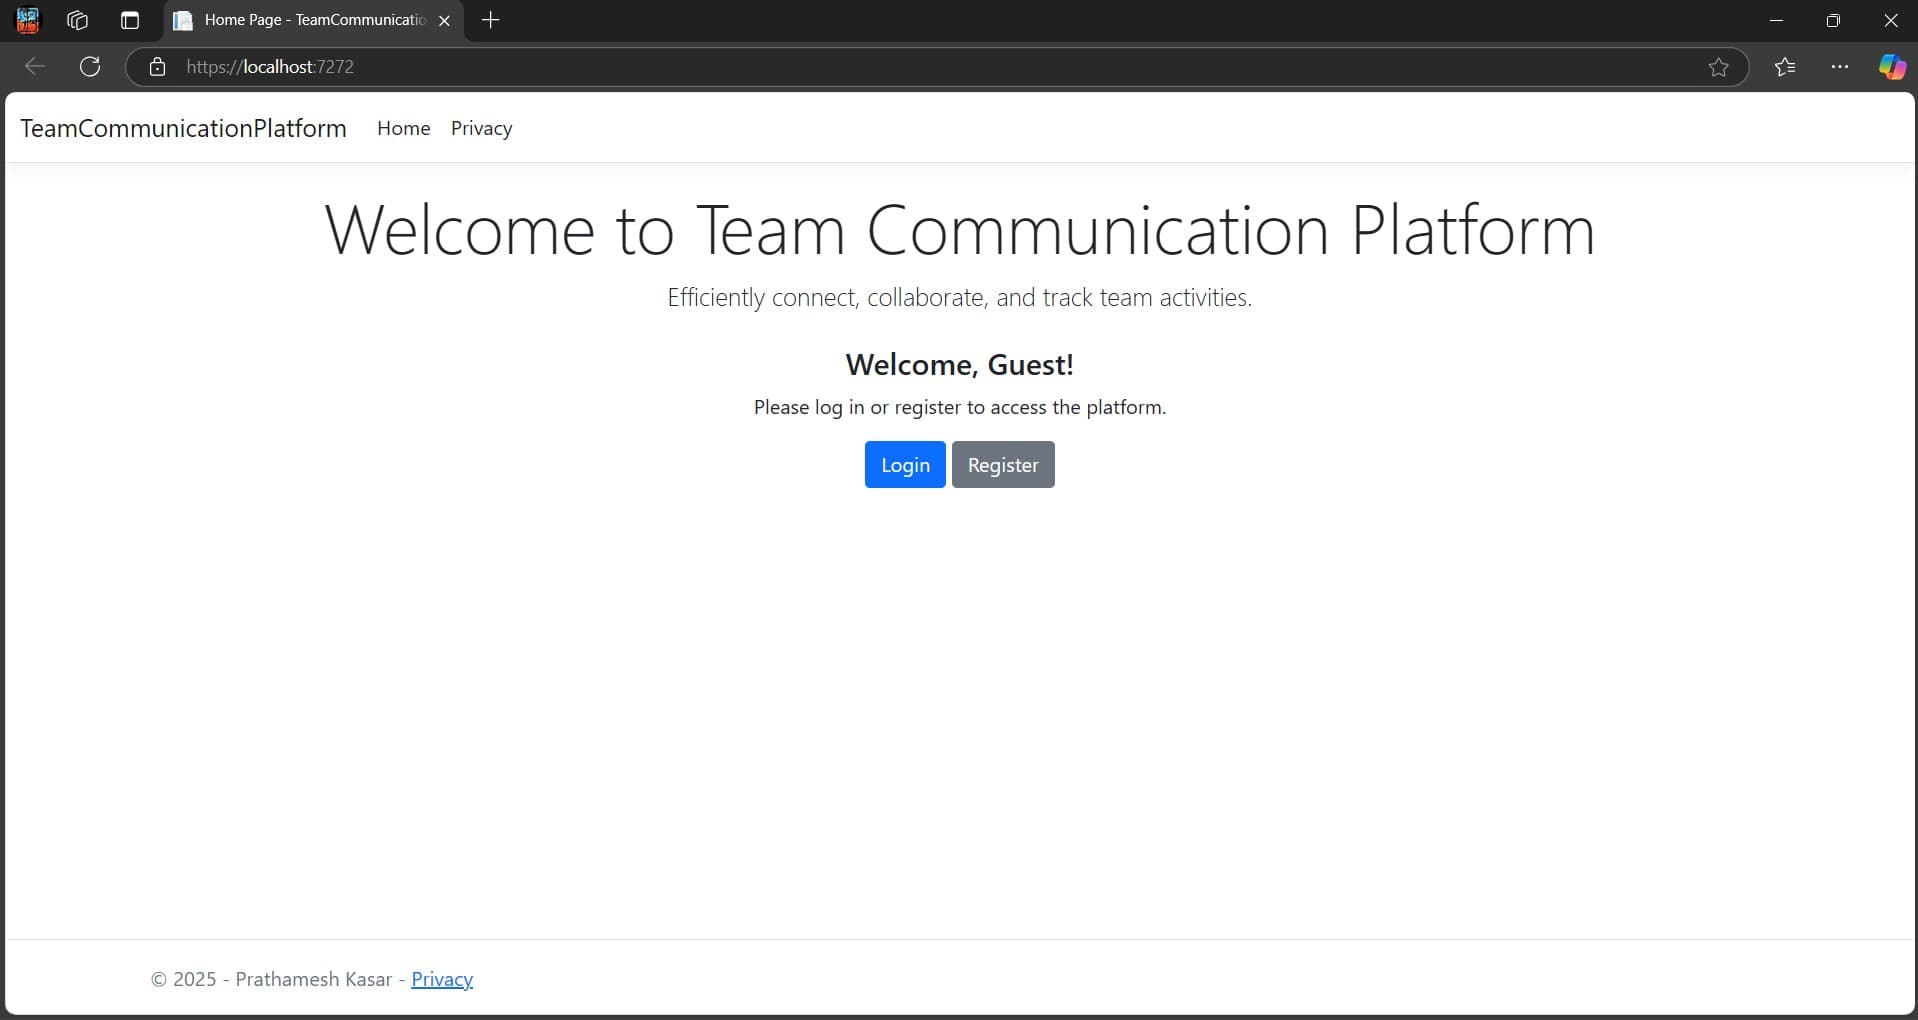Open Privacy in the navbar

tap(481, 128)
